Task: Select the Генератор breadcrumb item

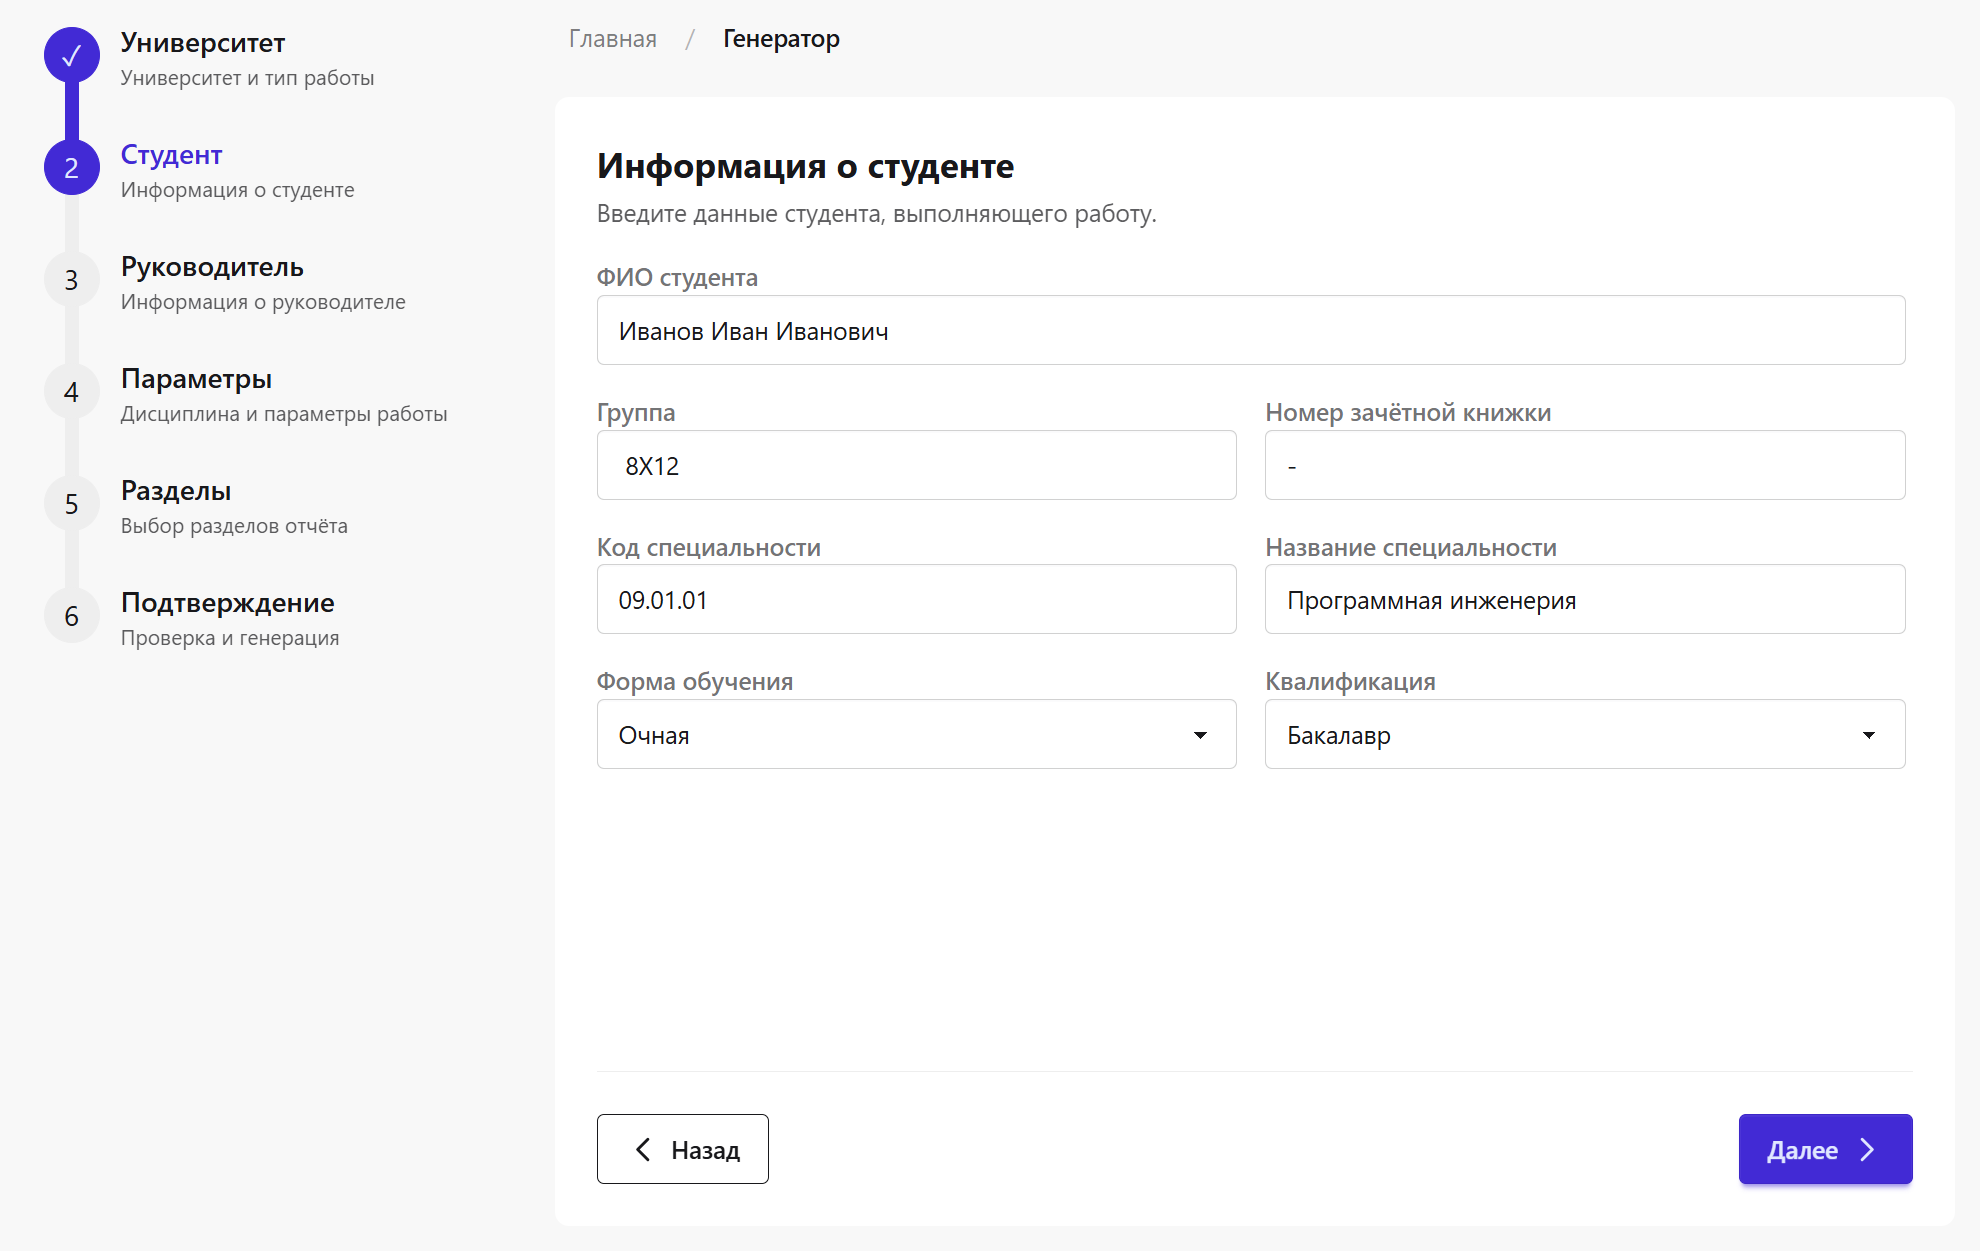Action: pos(781,39)
